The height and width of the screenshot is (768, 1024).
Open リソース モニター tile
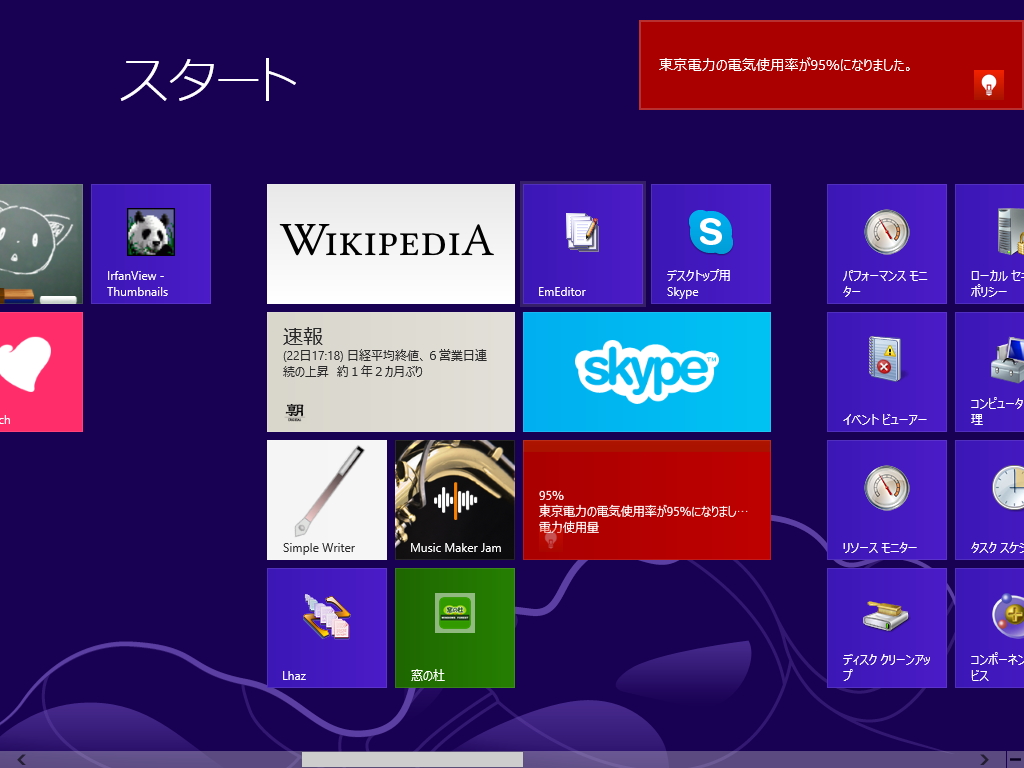tap(887, 500)
